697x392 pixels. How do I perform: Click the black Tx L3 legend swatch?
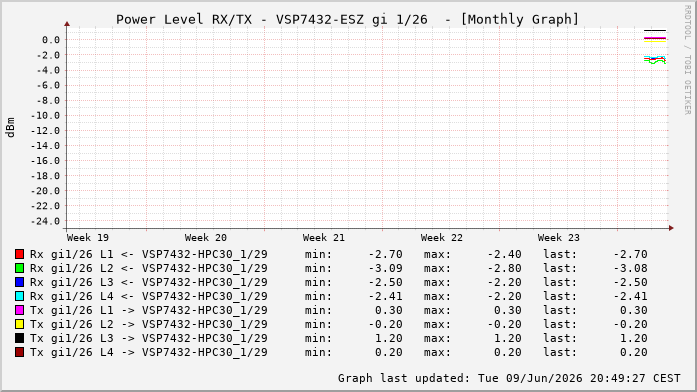pyautogui.click(x=19, y=338)
